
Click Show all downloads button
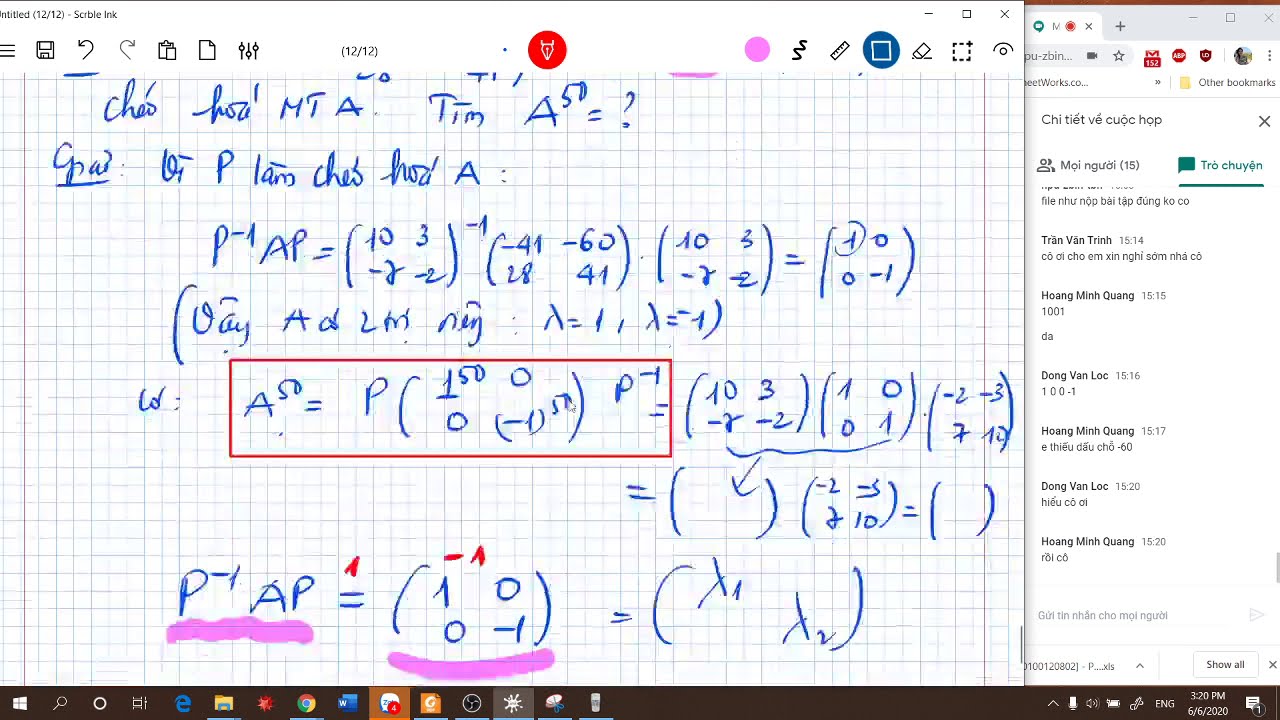[1225, 665]
